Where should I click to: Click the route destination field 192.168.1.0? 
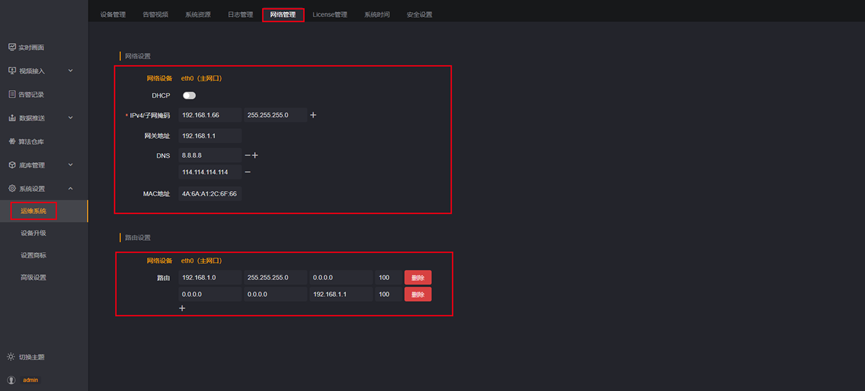pyautogui.click(x=210, y=277)
